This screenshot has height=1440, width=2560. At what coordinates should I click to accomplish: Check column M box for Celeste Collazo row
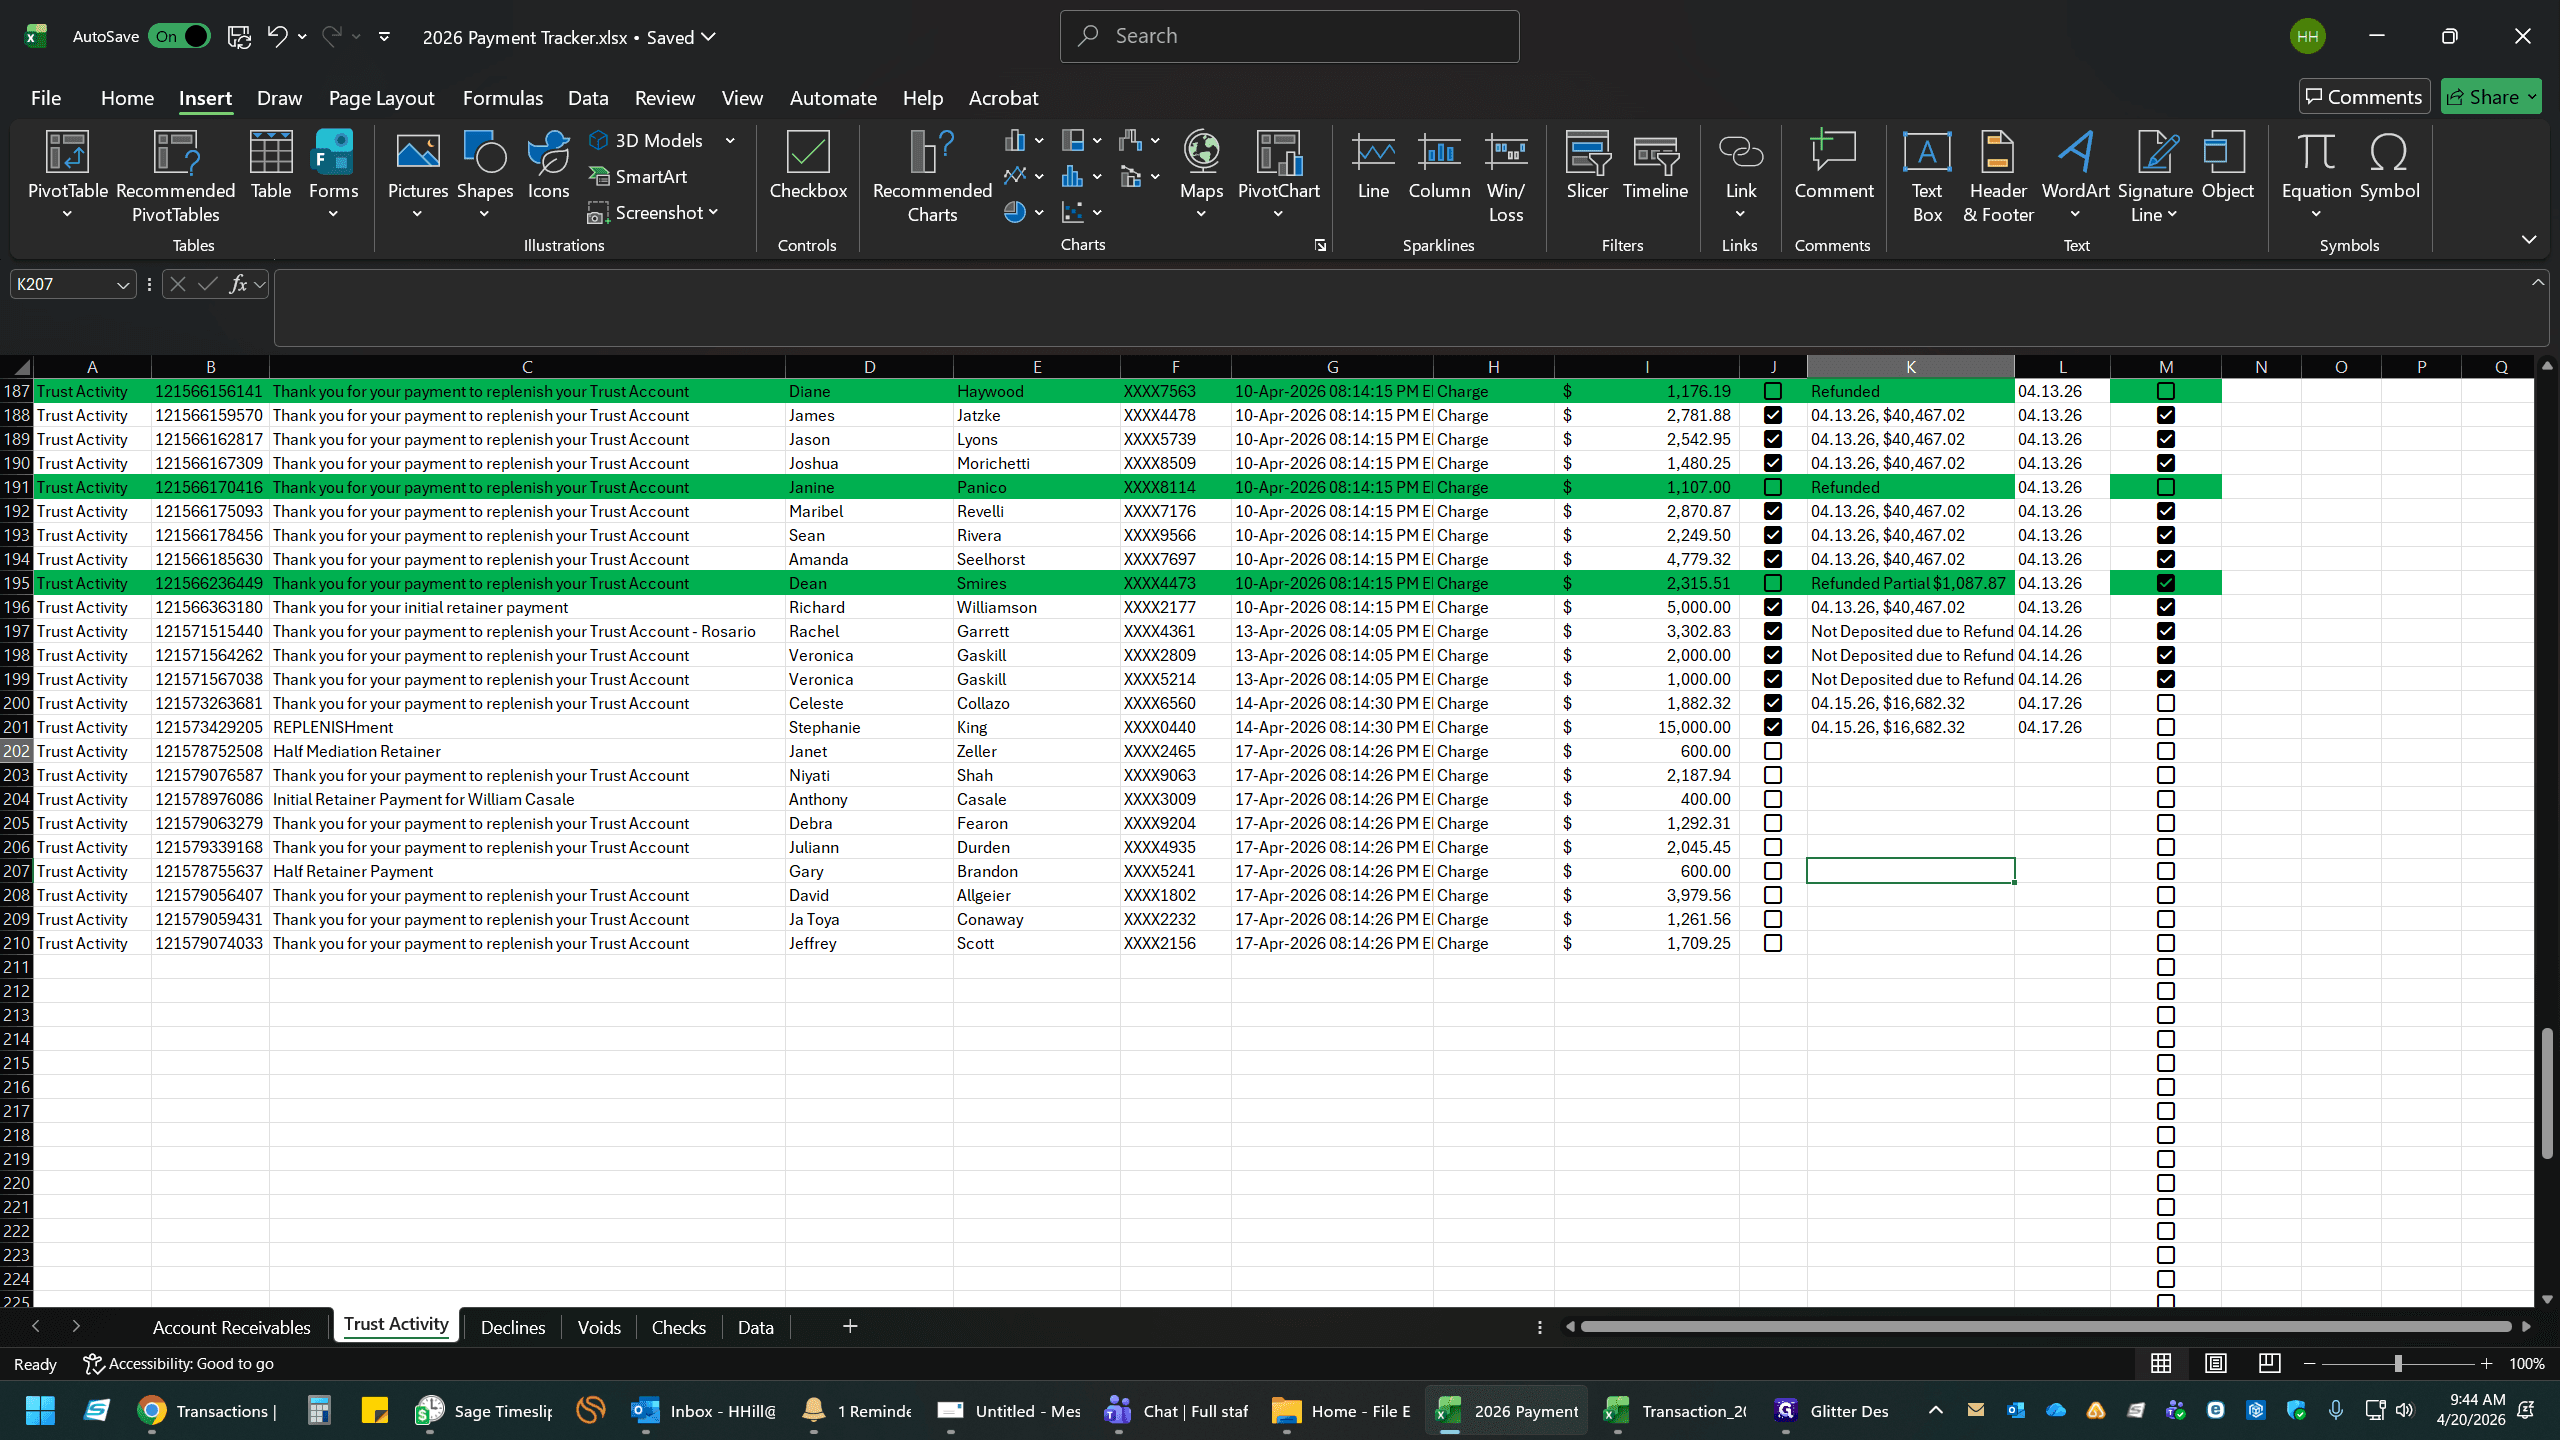2166,703
